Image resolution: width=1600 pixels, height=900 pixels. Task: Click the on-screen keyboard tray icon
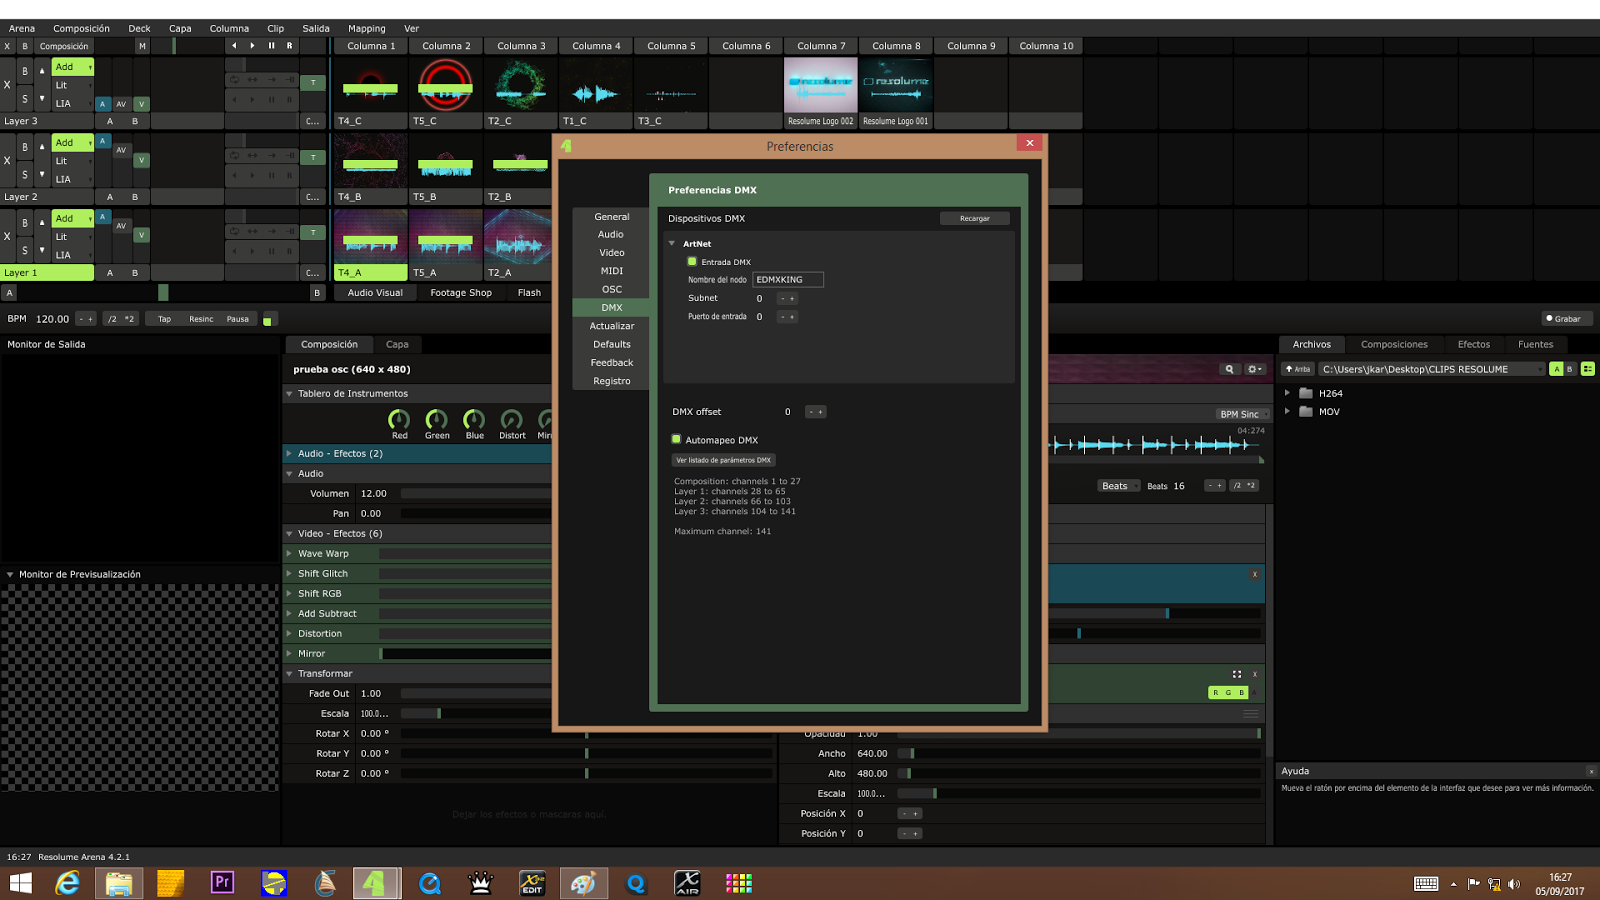tap(1425, 883)
